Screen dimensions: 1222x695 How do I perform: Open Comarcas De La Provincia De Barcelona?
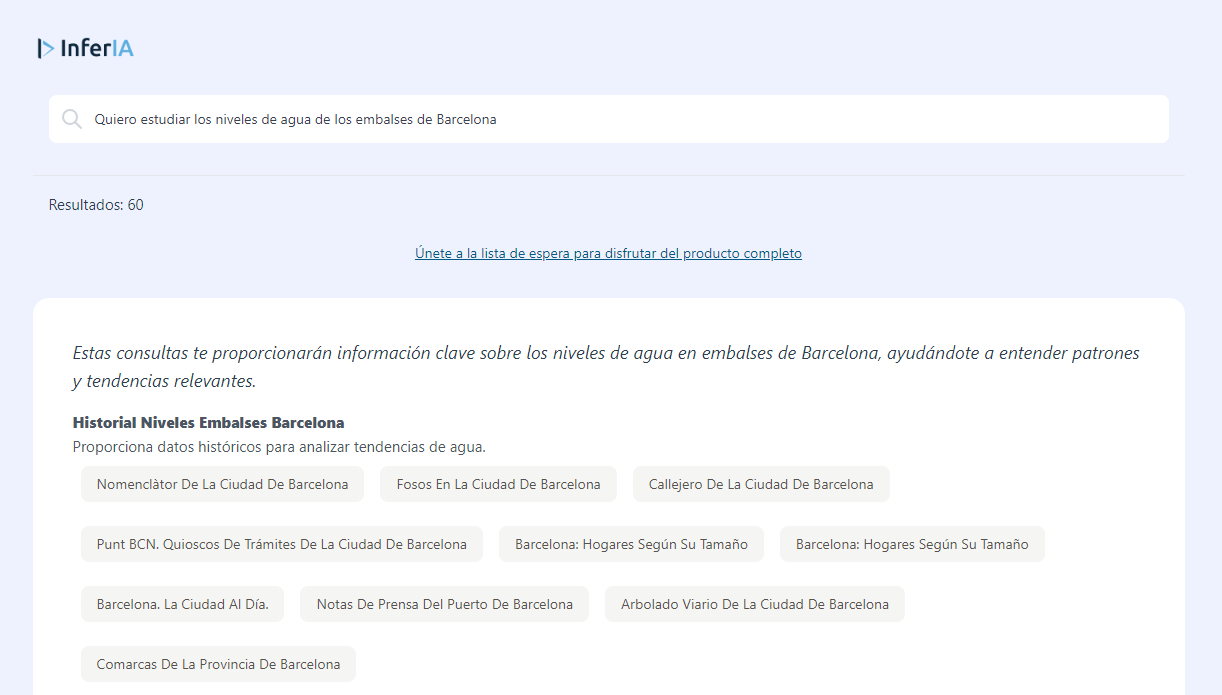point(218,664)
